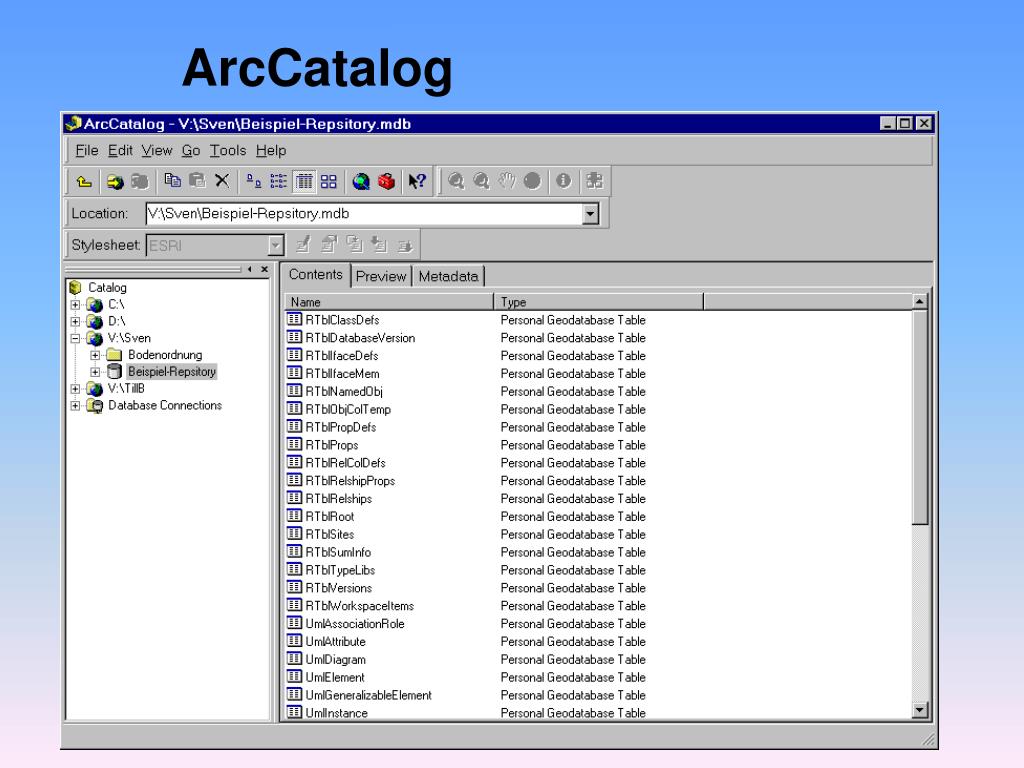Select the RTblClassDefs table

click(x=342, y=320)
